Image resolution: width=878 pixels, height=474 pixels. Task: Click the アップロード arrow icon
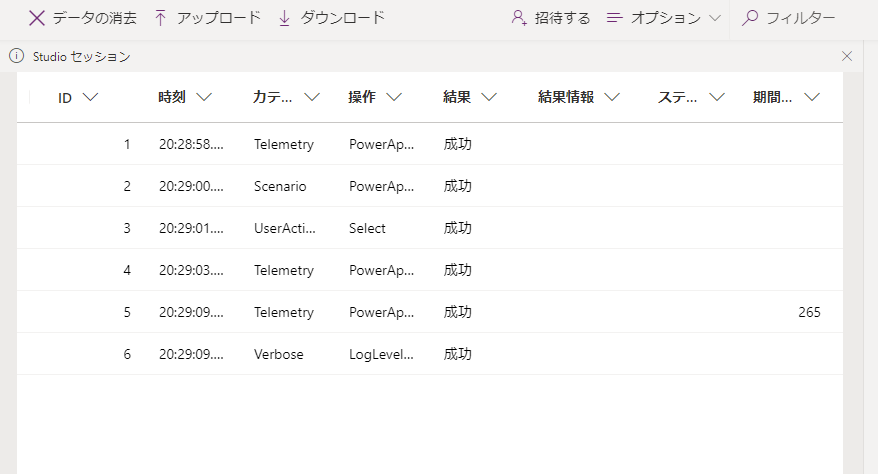(160, 18)
